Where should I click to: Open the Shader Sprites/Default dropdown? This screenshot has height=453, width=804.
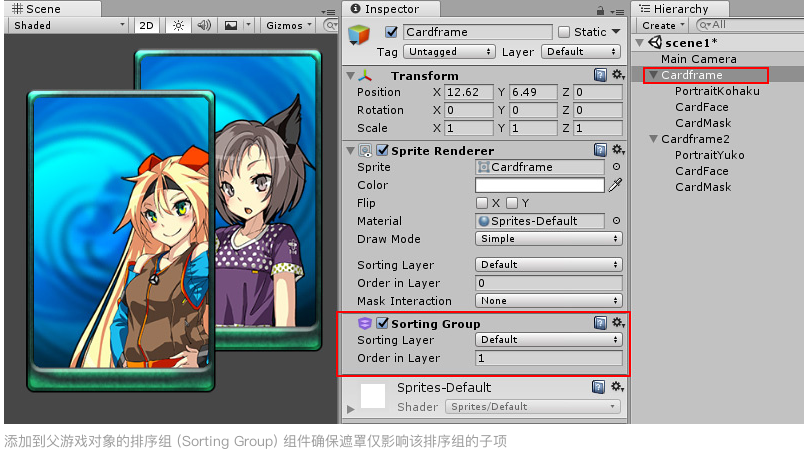tap(533, 407)
